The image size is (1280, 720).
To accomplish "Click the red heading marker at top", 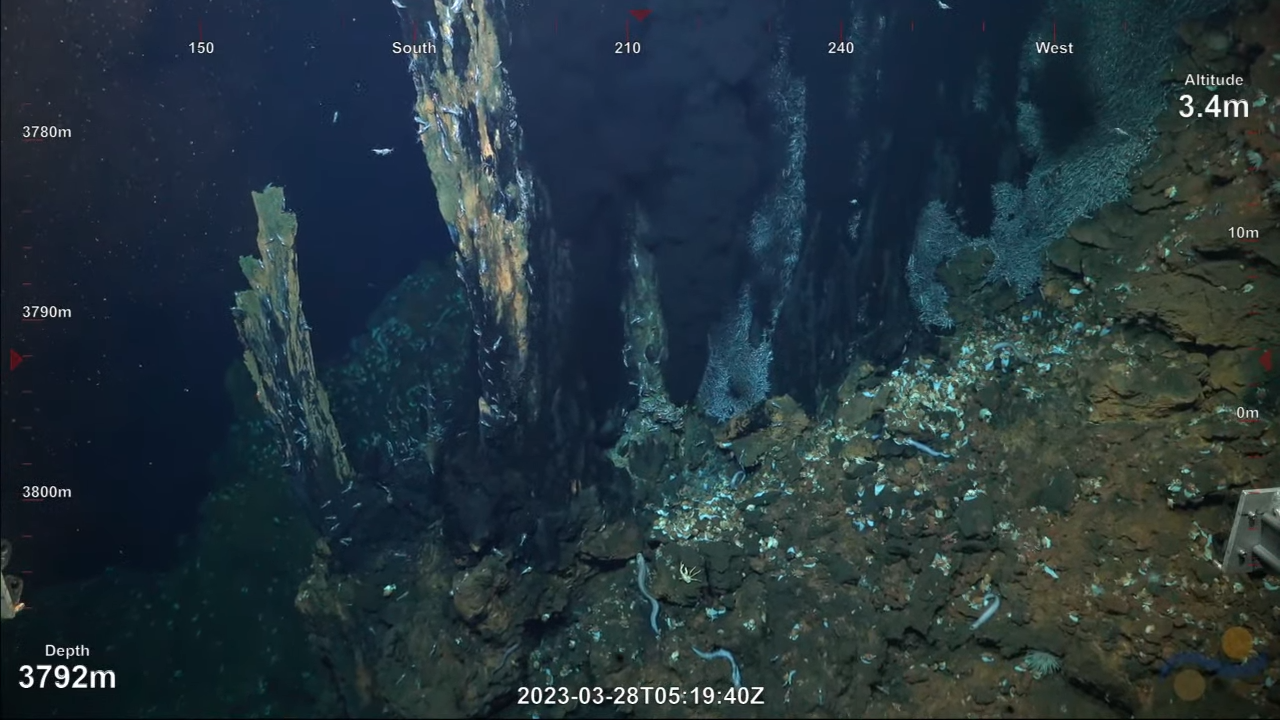I will 639,15.
